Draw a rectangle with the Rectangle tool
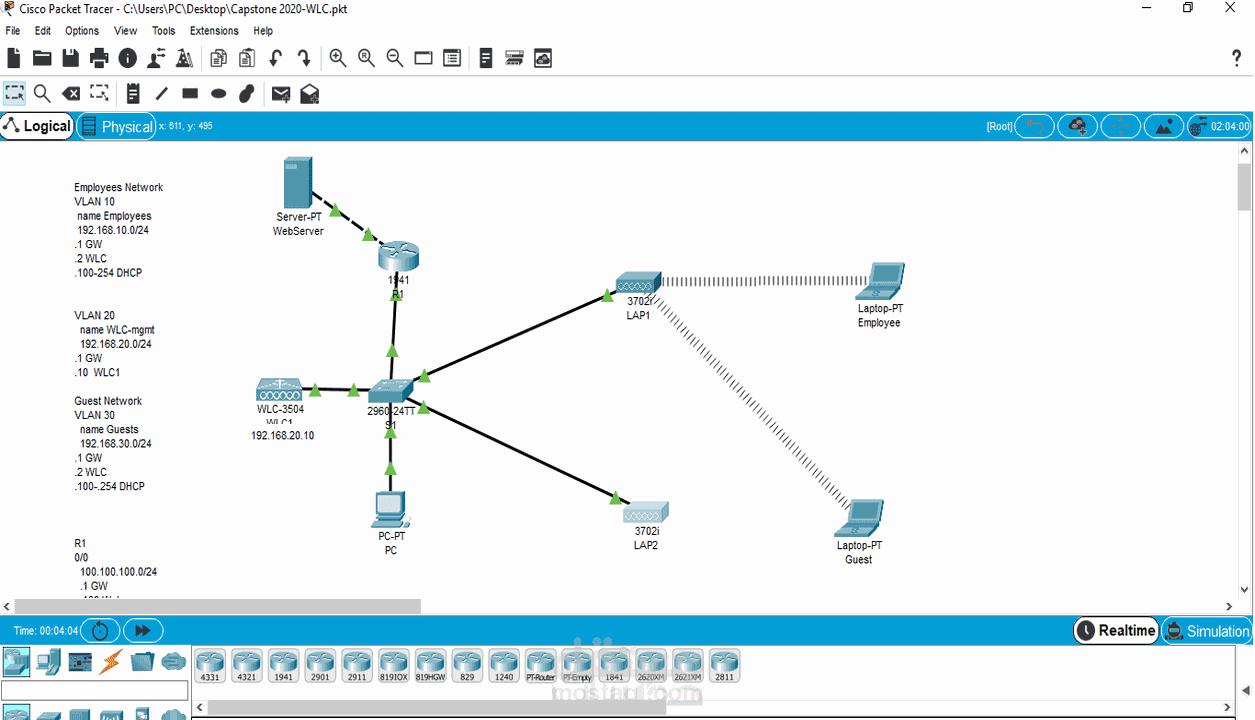Image resolution: width=1255 pixels, height=720 pixels. [x=190, y=93]
